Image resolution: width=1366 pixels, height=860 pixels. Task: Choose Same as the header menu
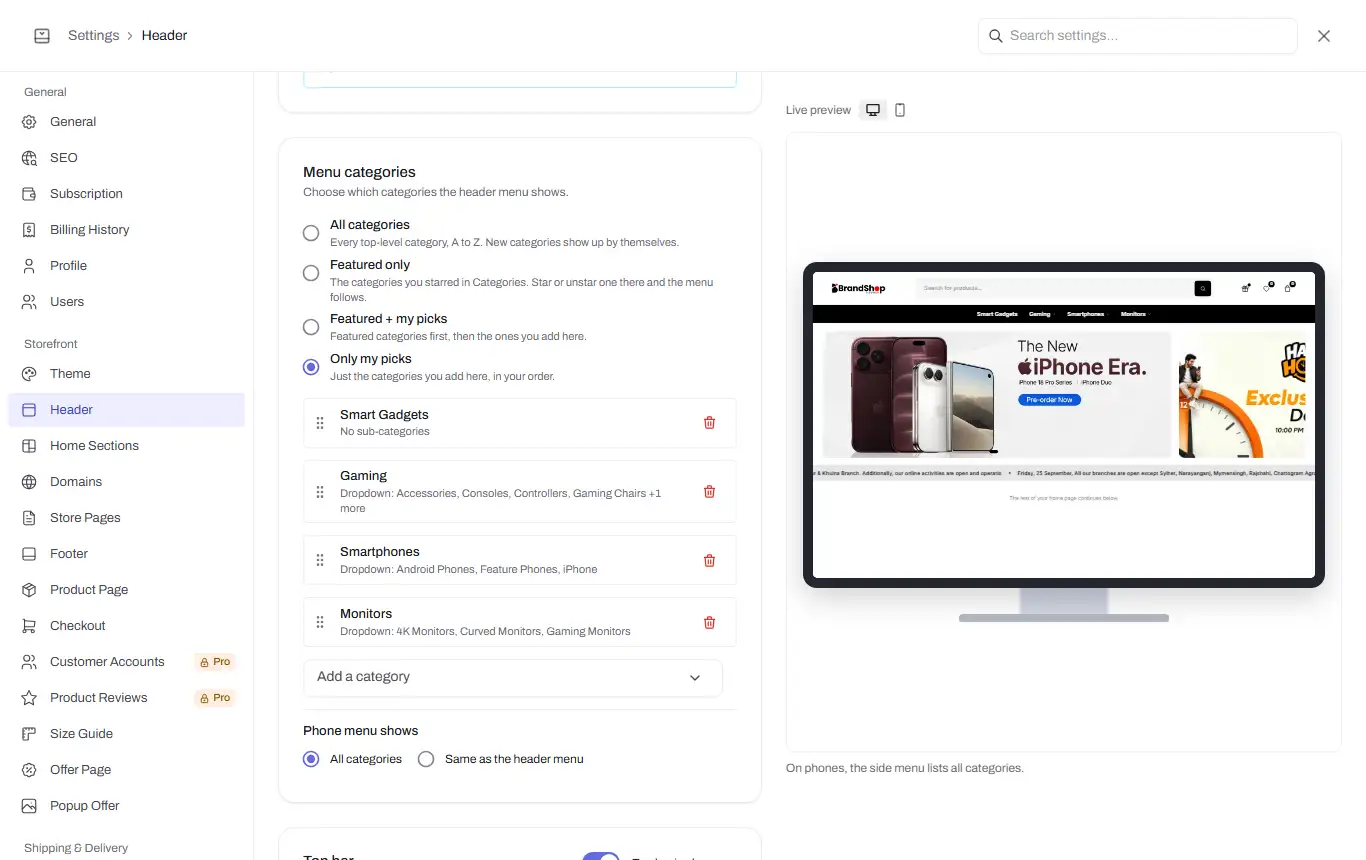click(x=426, y=759)
